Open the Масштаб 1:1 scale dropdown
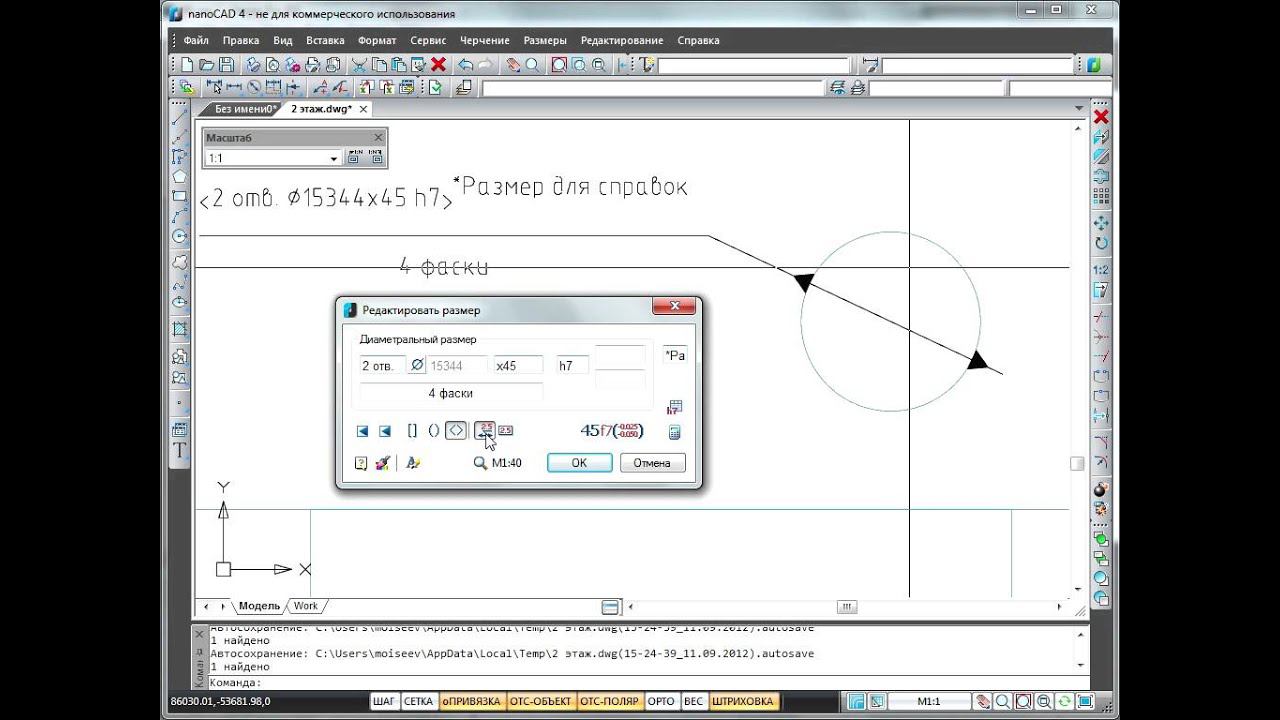The height and width of the screenshot is (720, 1280). coord(334,159)
